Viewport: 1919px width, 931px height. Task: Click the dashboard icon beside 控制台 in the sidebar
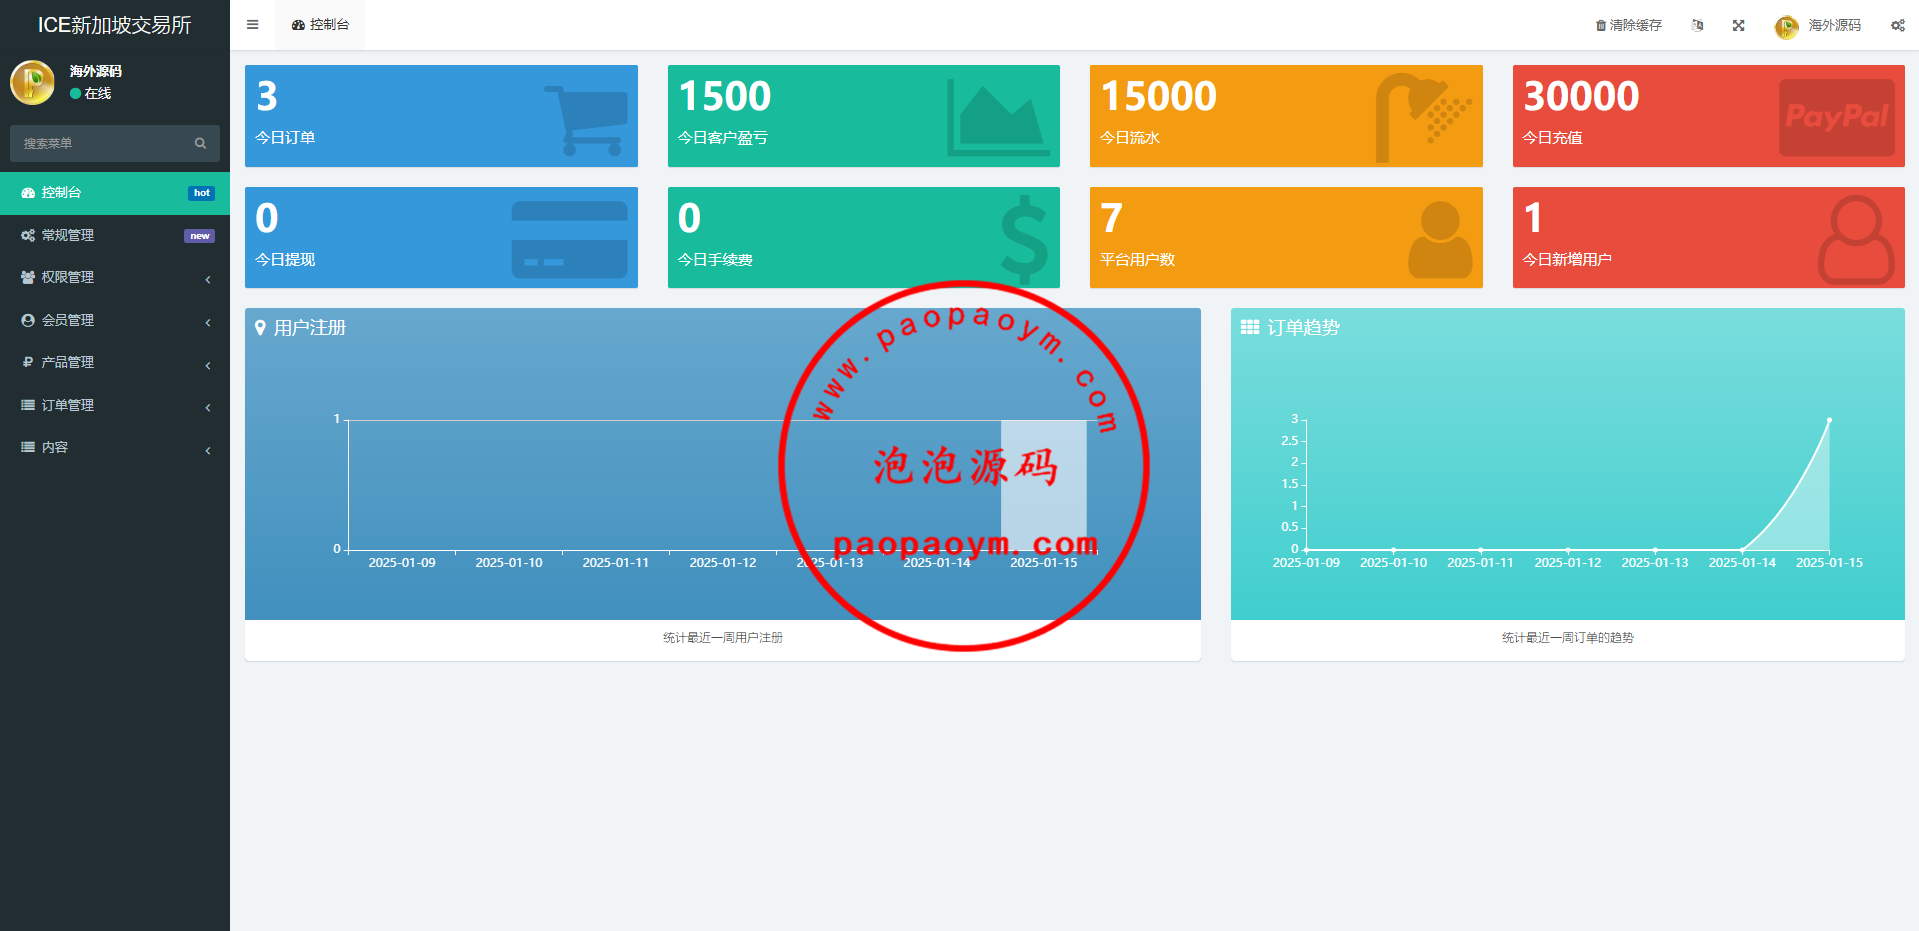(x=28, y=193)
